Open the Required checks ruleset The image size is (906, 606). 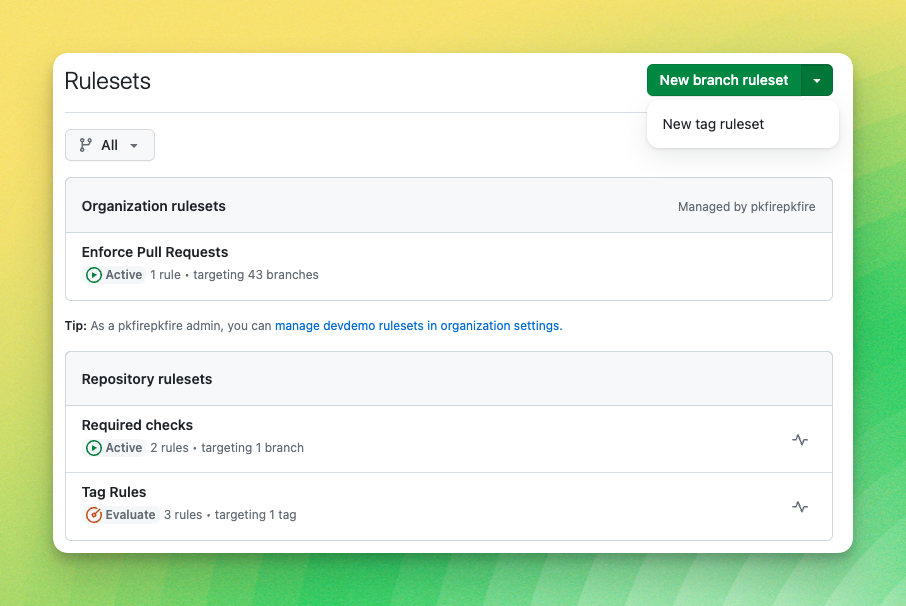coord(137,425)
